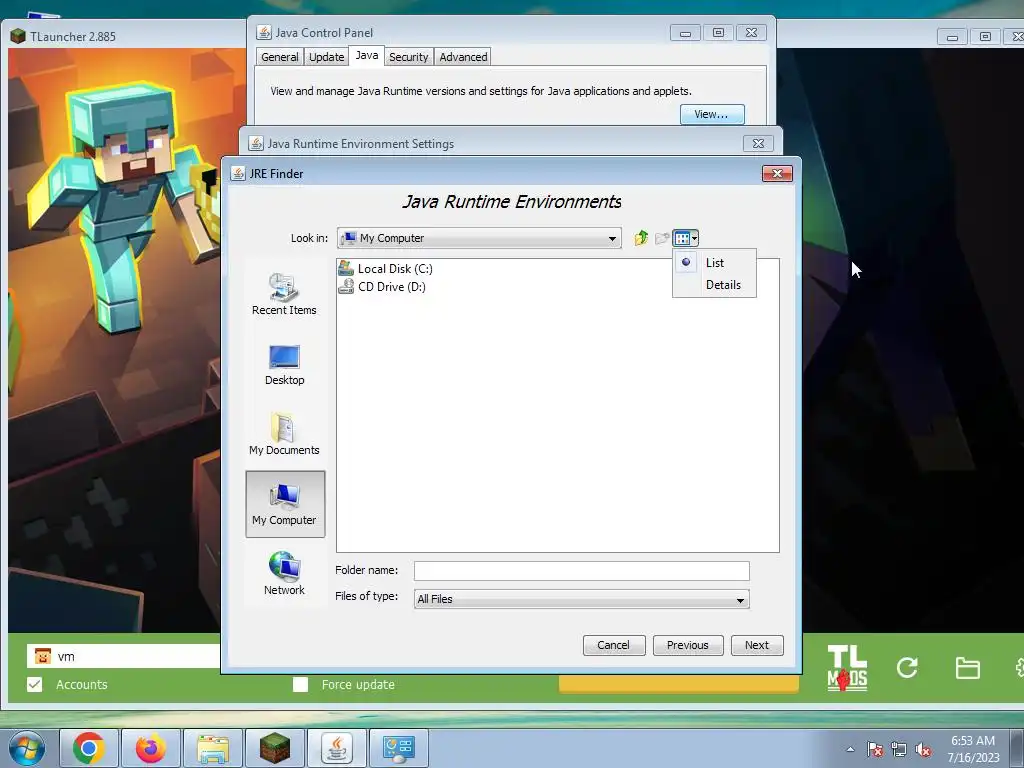Click the muted volume tray icon
Image resolution: width=1024 pixels, height=768 pixels.
[923, 750]
